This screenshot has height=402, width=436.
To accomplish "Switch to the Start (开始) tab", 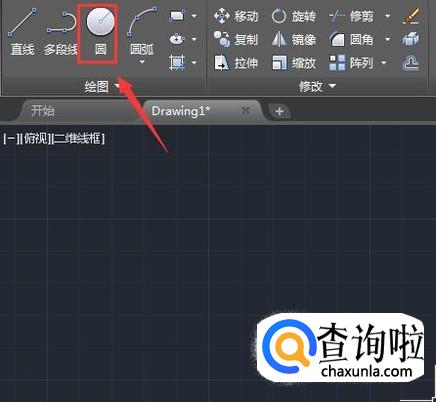I will 43,111.
